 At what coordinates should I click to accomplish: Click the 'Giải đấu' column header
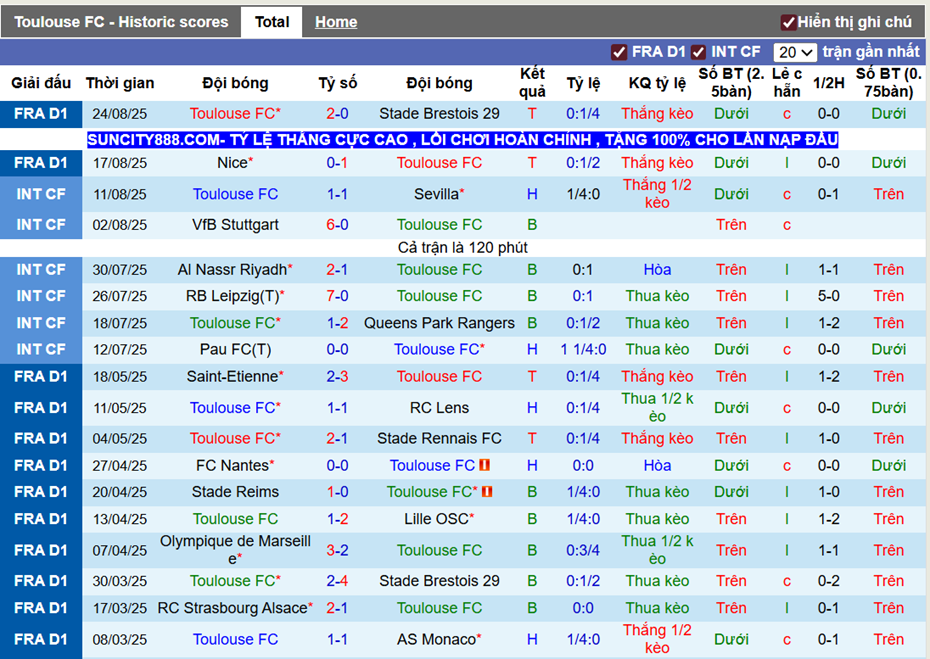41,83
